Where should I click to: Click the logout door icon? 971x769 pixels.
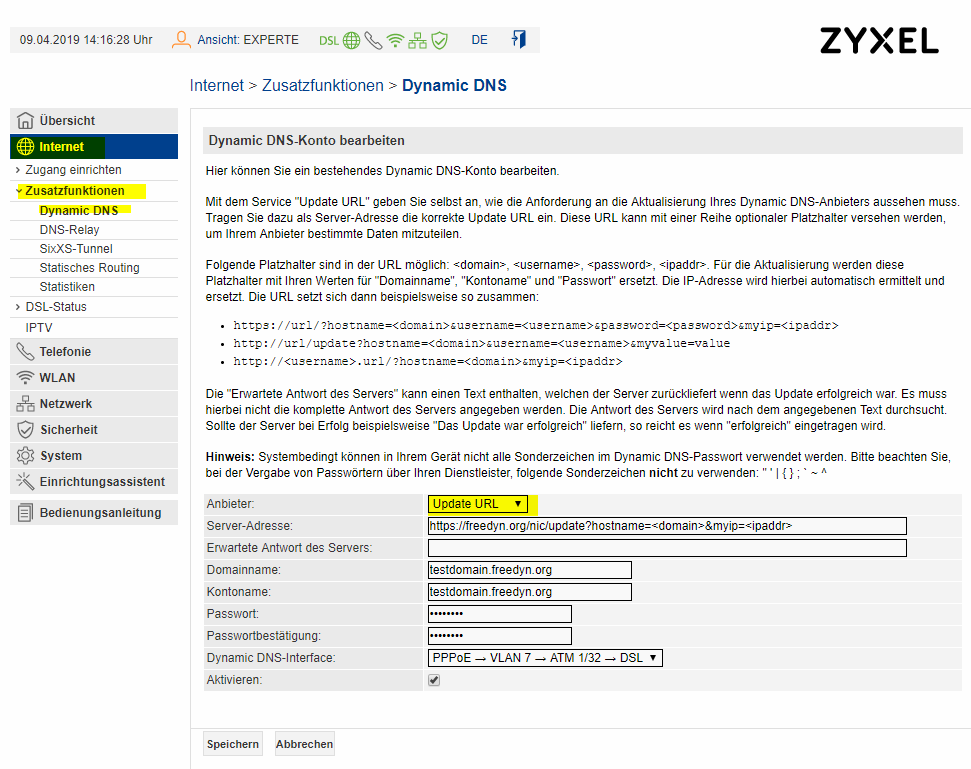(518, 40)
